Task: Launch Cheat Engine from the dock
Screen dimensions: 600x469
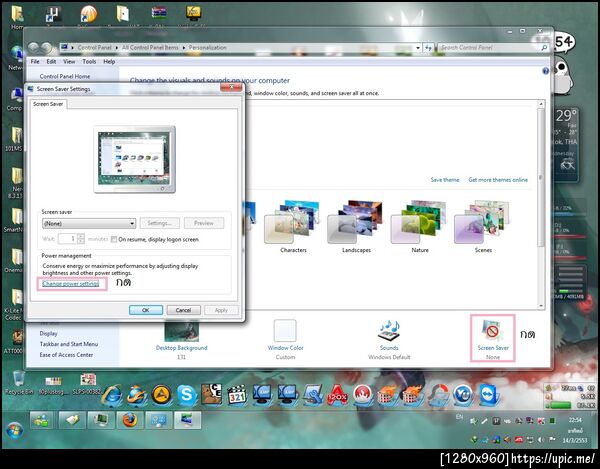Action: pyautogui.click(x=212, y=394)
